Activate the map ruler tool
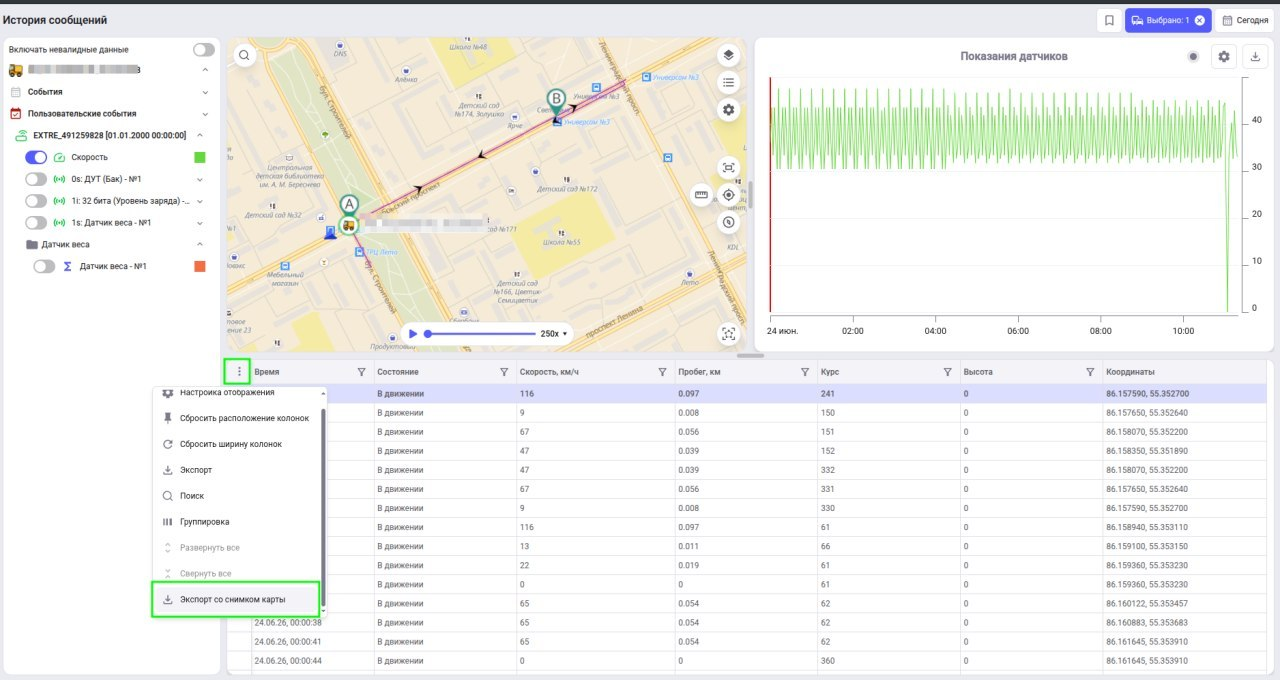The height and width of the screenshot is (680, 1280). [x=701, y=194]
